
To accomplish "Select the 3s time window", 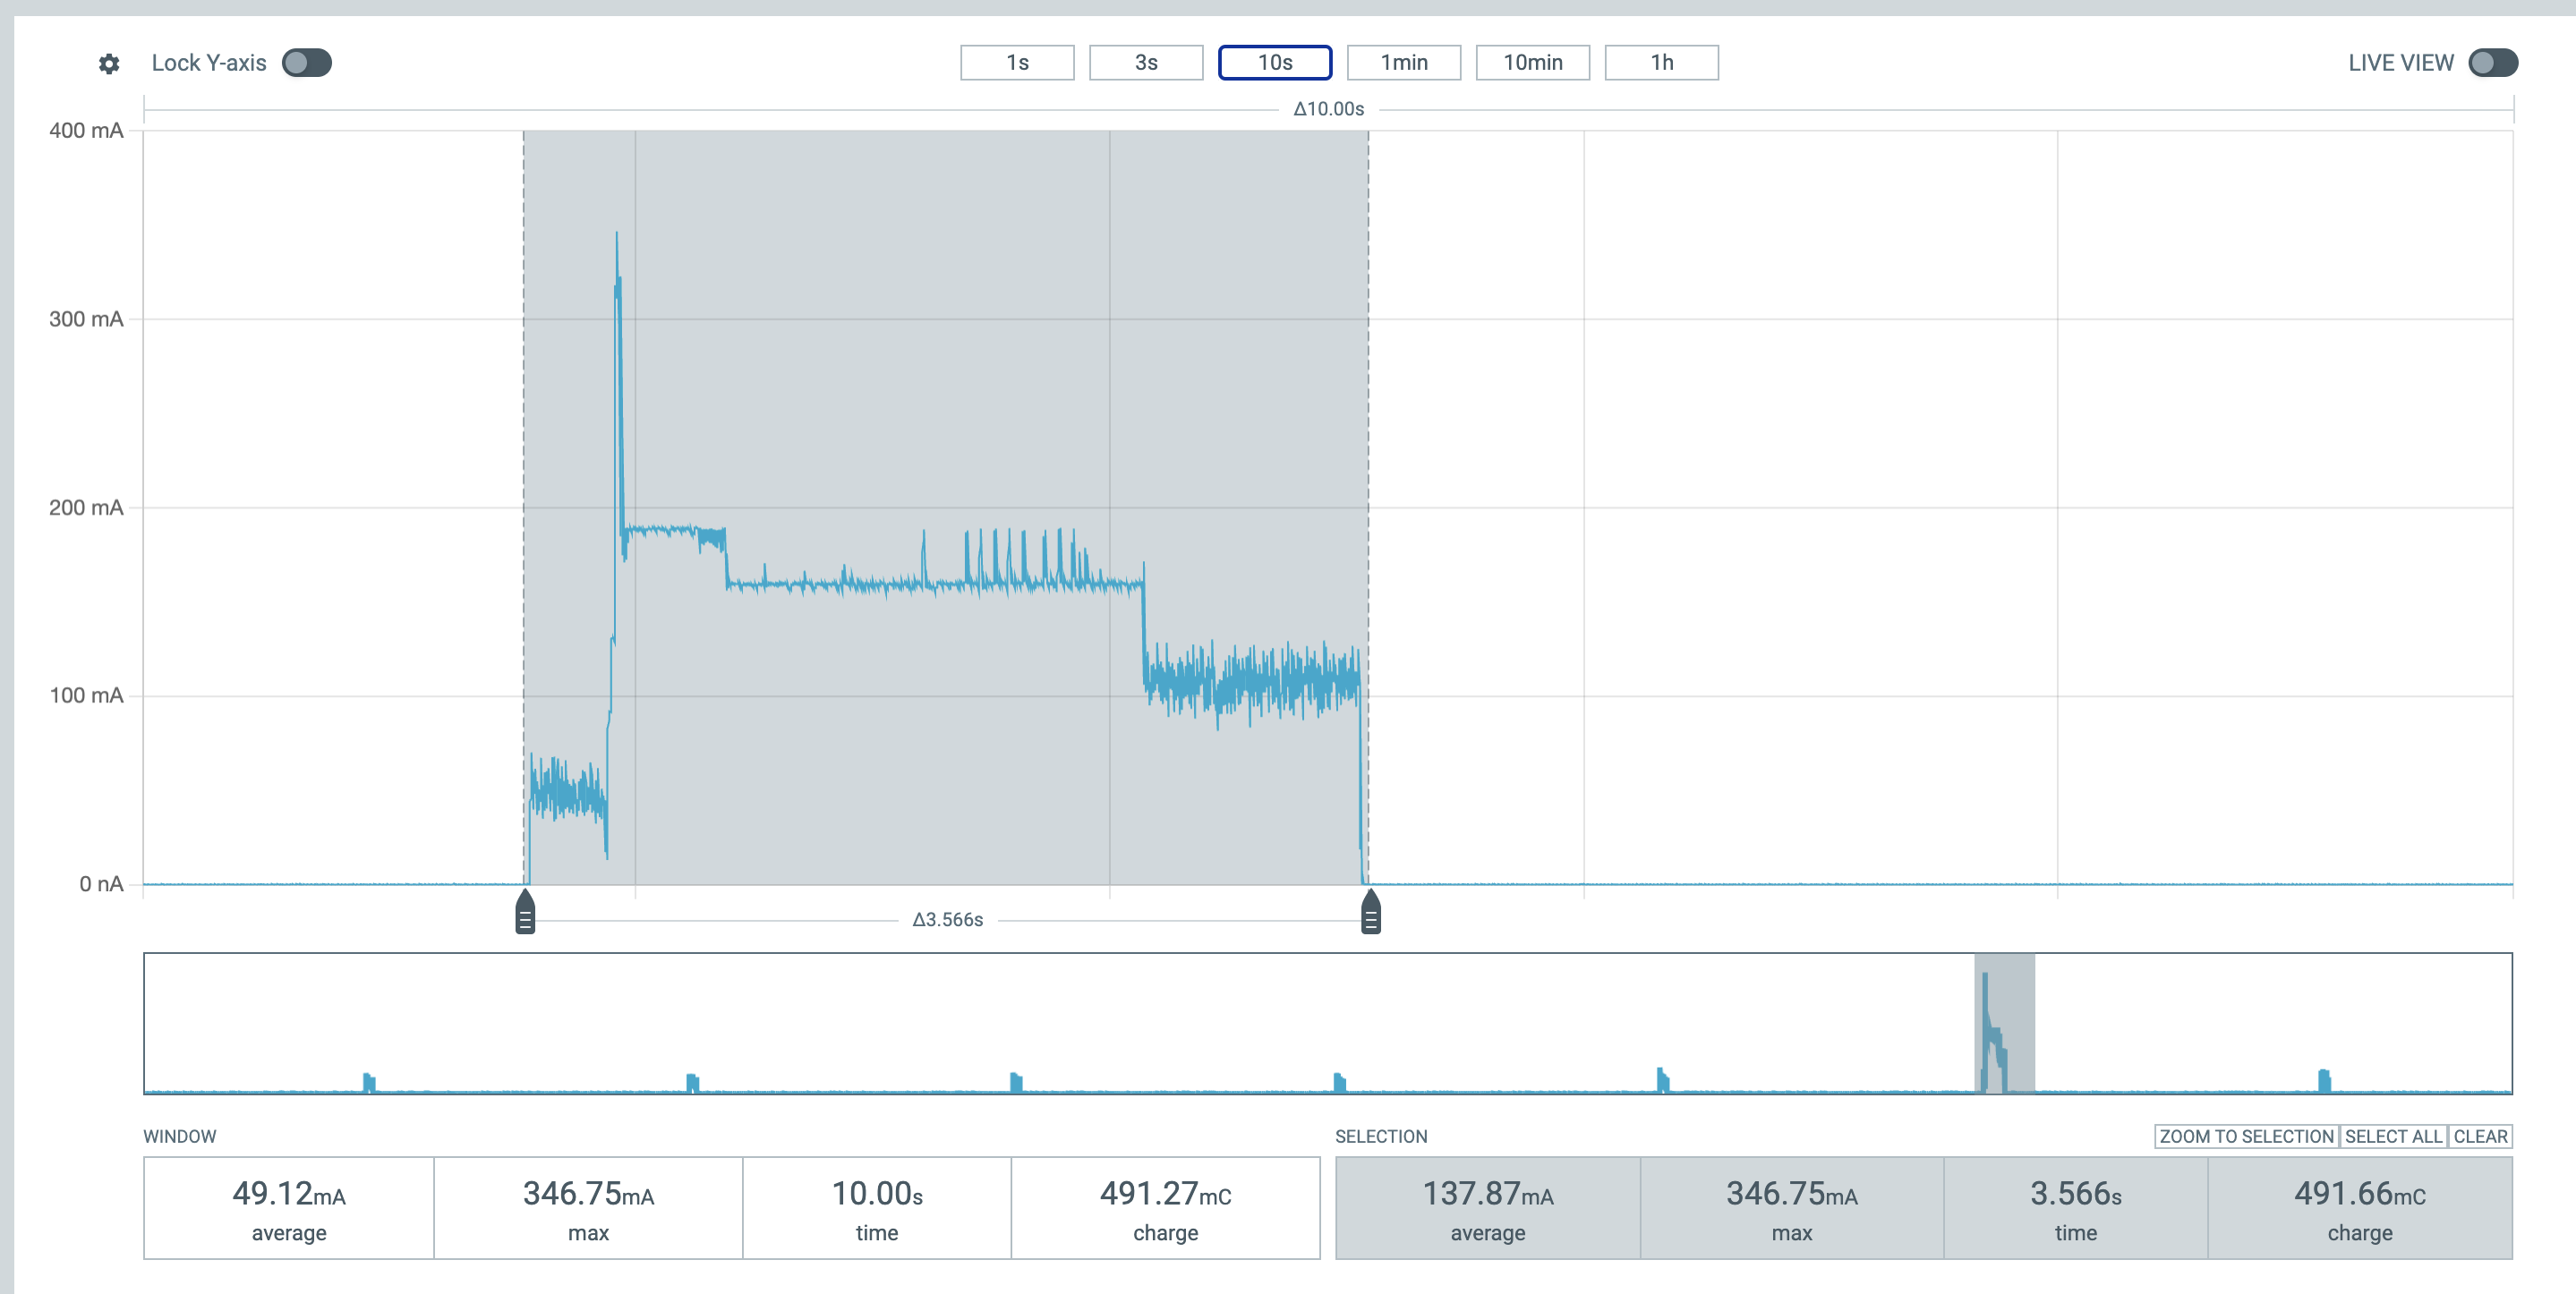I will pos(1146,62).
